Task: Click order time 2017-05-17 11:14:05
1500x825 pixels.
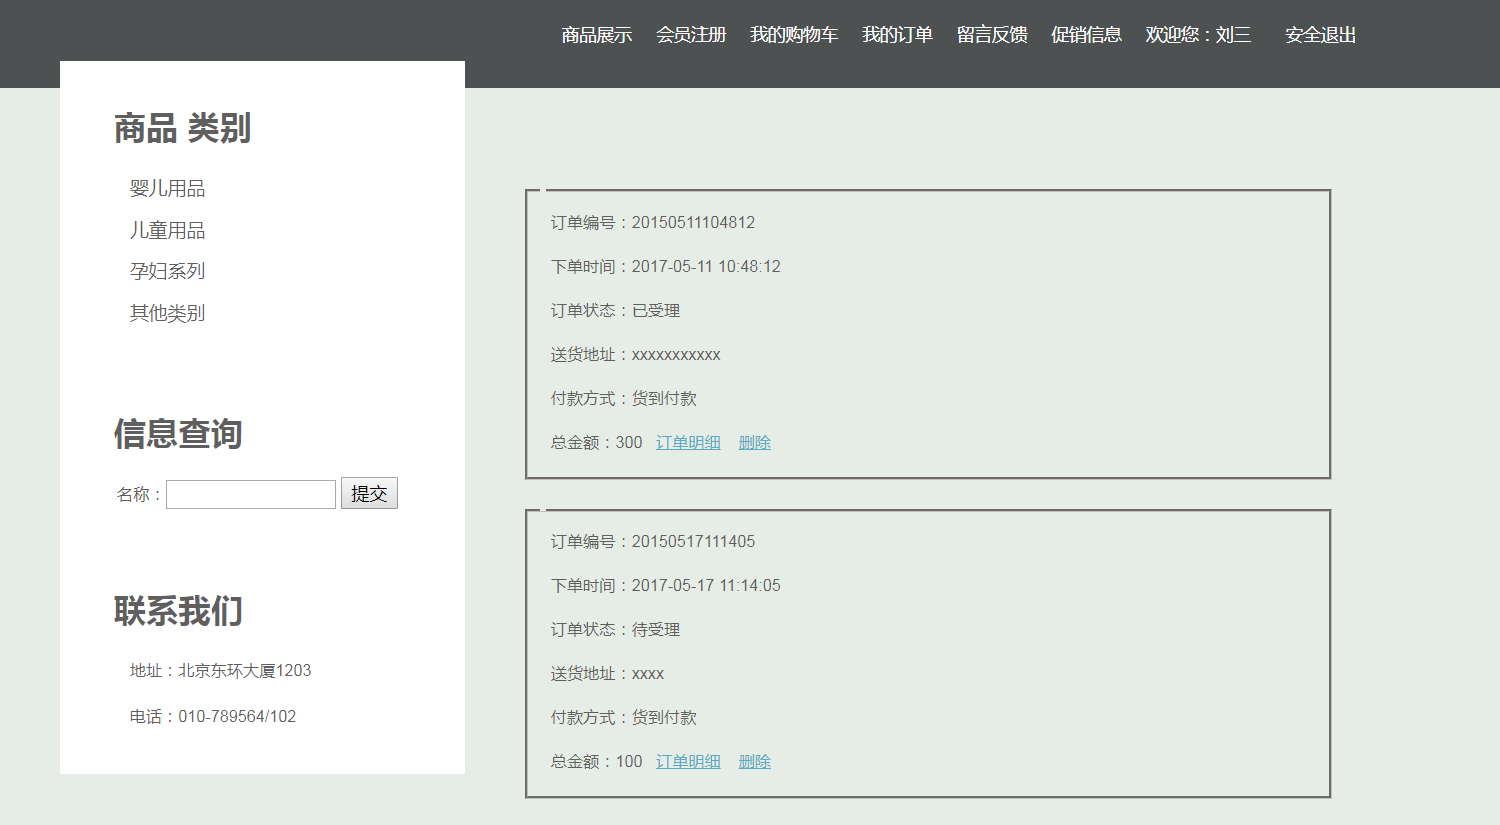Action: 706,585
